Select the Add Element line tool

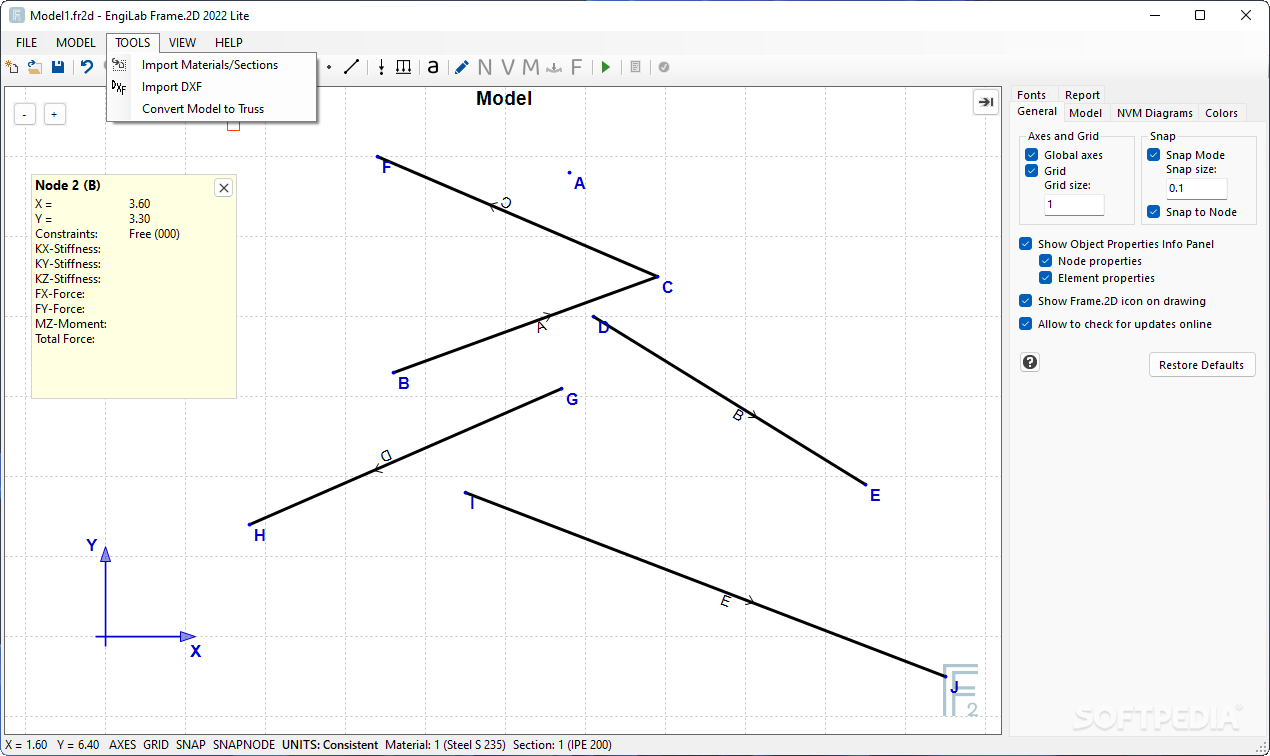click(x=351, y=67)
